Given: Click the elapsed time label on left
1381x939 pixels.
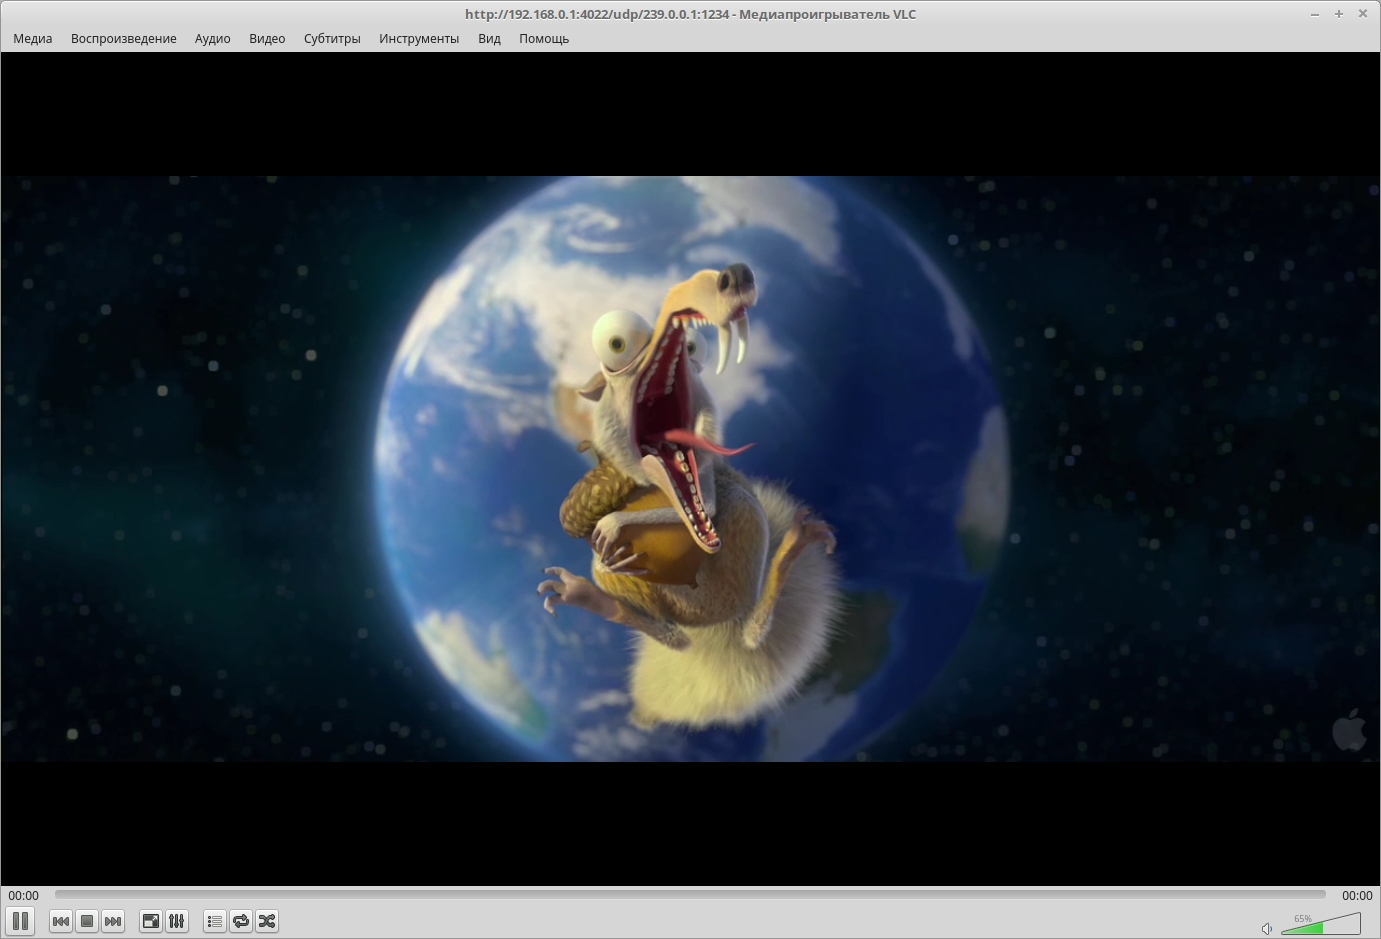Looking at the screenshot, I should coord(24,896).
